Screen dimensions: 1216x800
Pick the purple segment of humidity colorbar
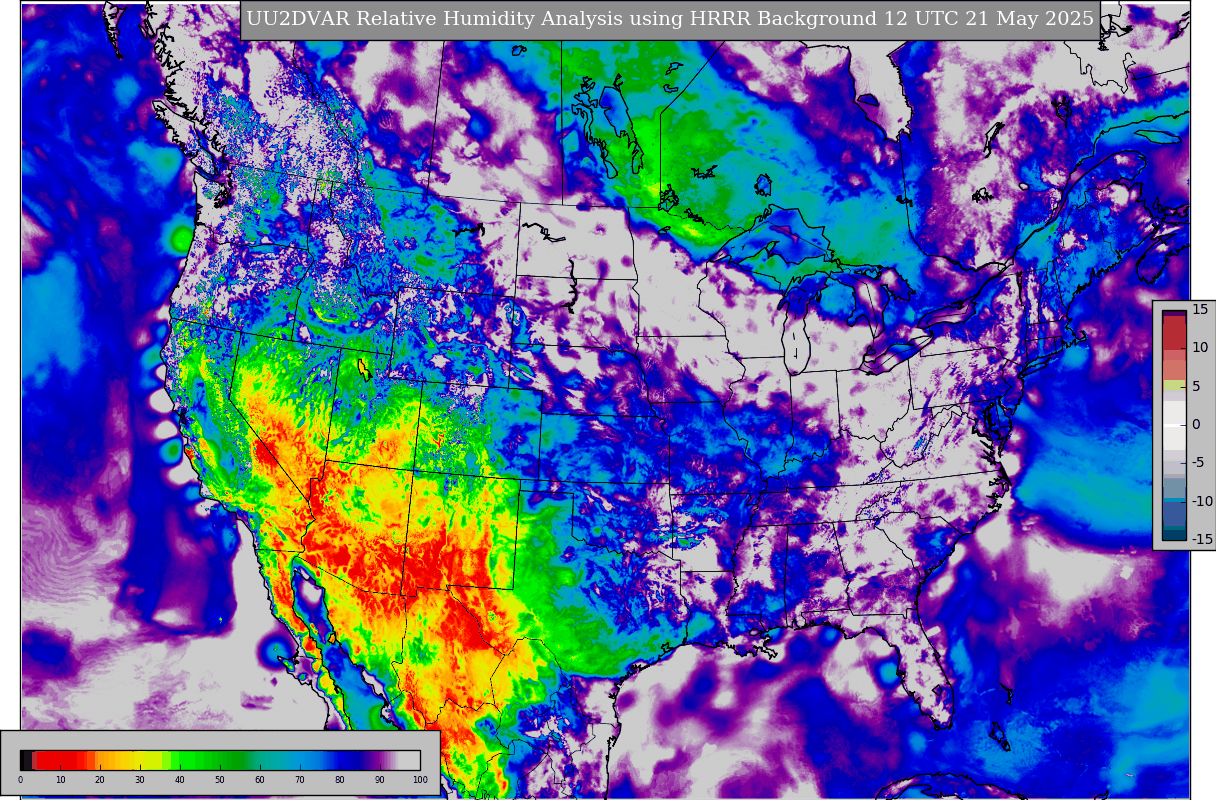point(378,760)
